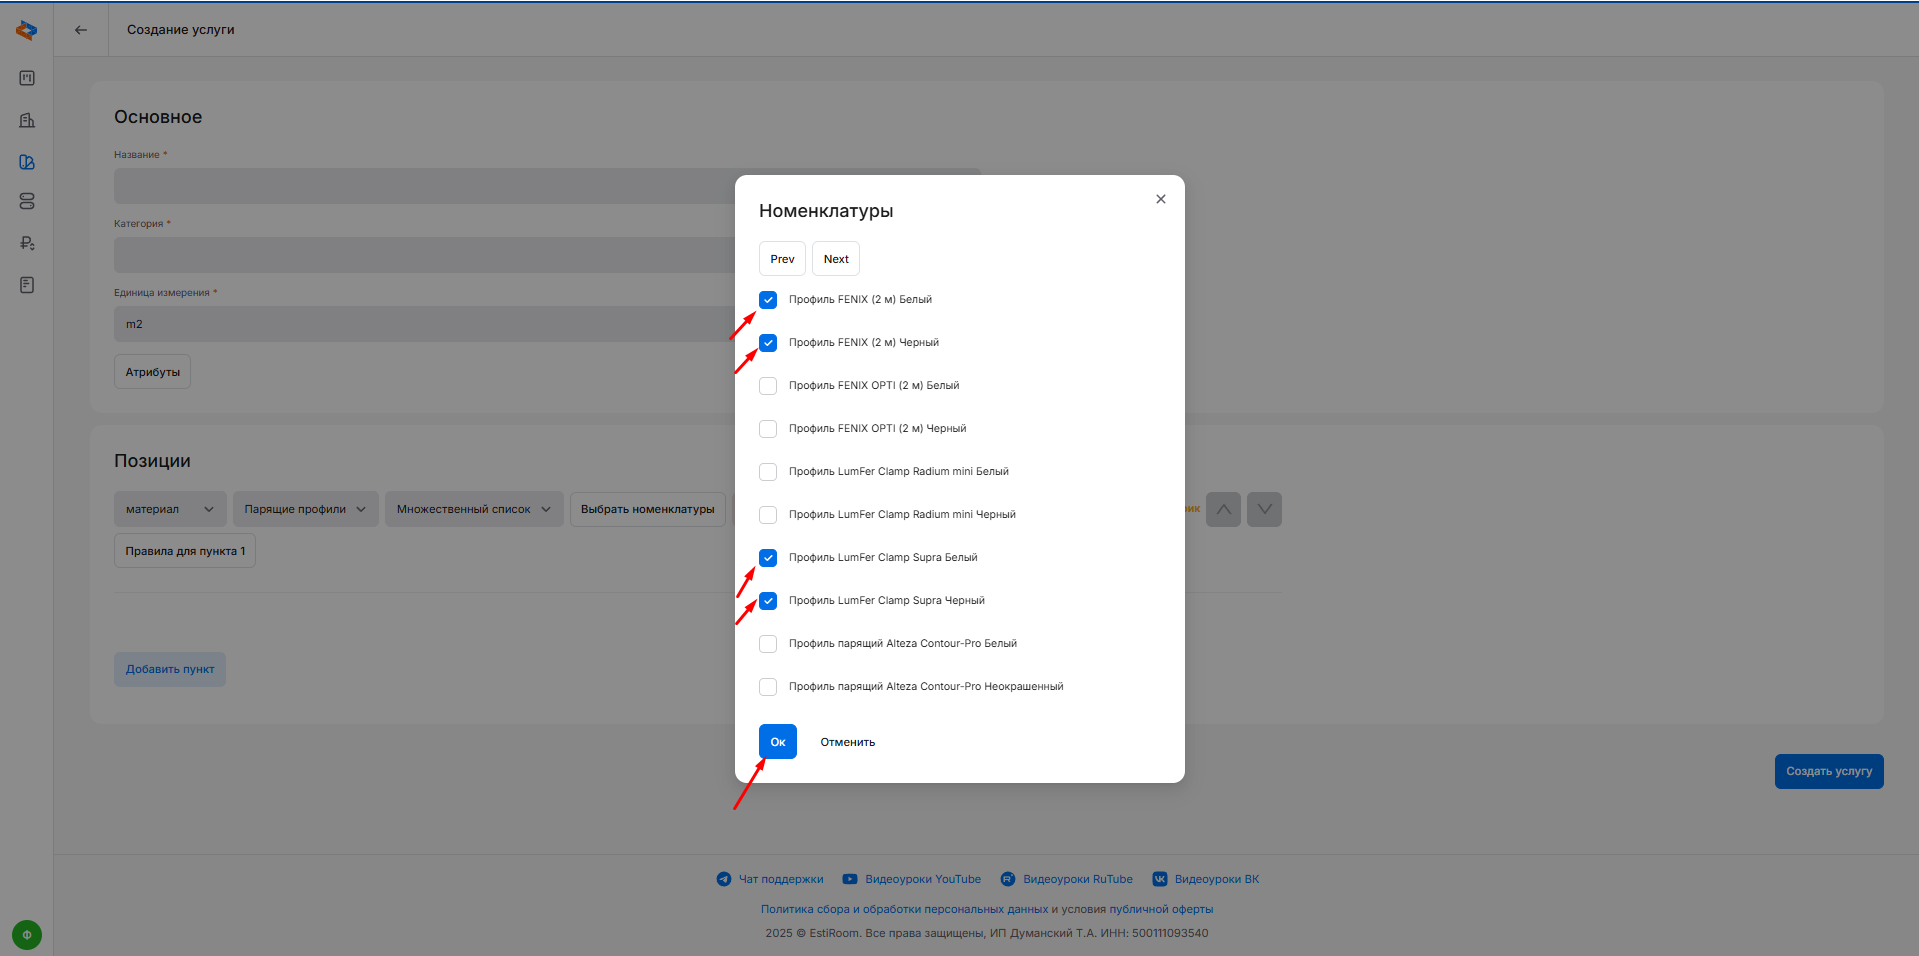Go to Next page of nomenclatures

(x=835, y=259)
